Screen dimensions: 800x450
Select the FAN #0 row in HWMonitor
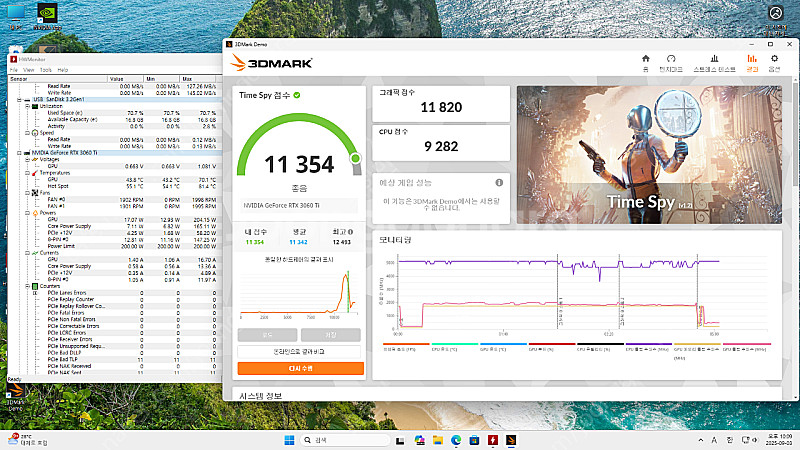pyautogui.click(x=115, y=199)
